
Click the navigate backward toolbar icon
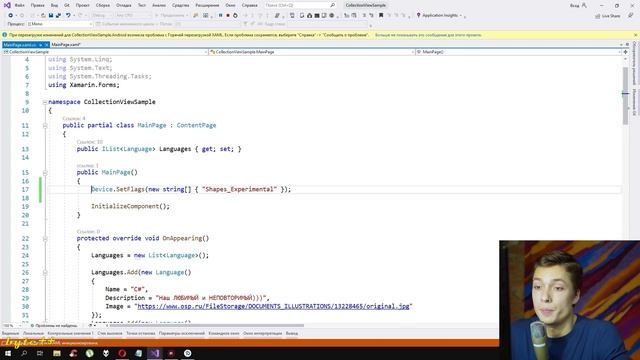click(11, 15)
